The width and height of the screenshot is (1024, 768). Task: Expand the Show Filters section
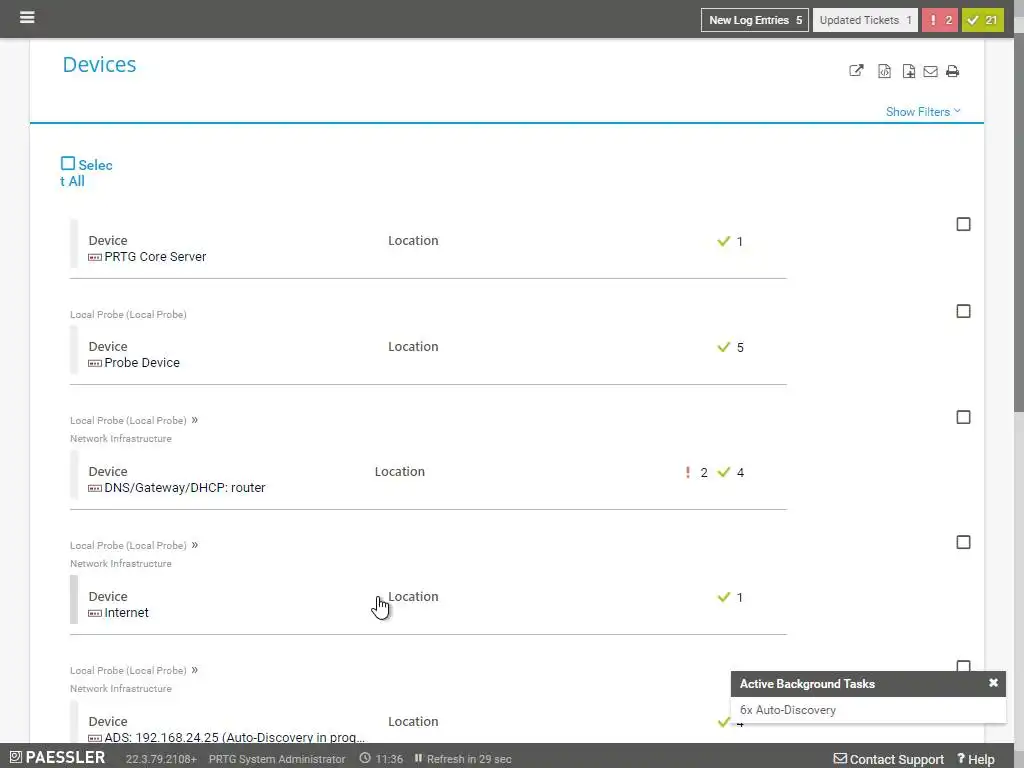(923, 112)
